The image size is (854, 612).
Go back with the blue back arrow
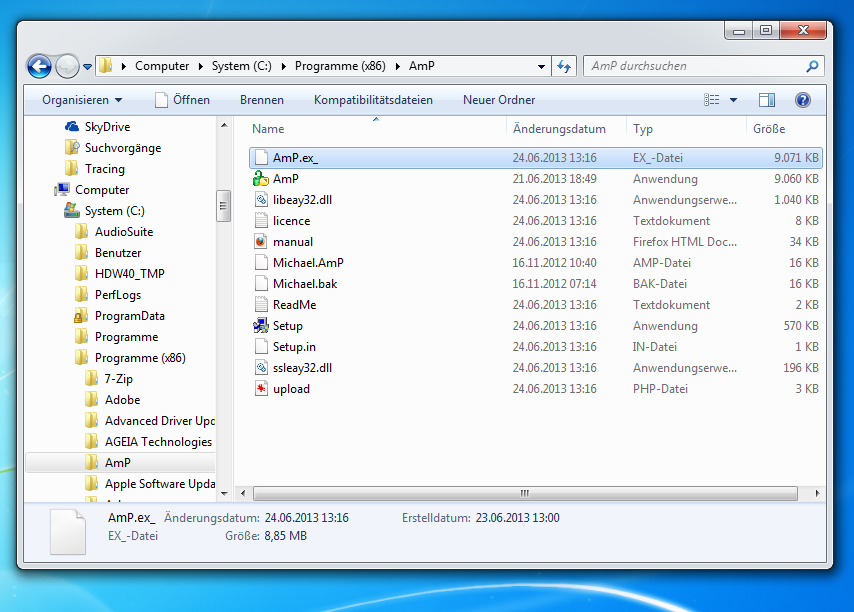[x=39, y=66]
